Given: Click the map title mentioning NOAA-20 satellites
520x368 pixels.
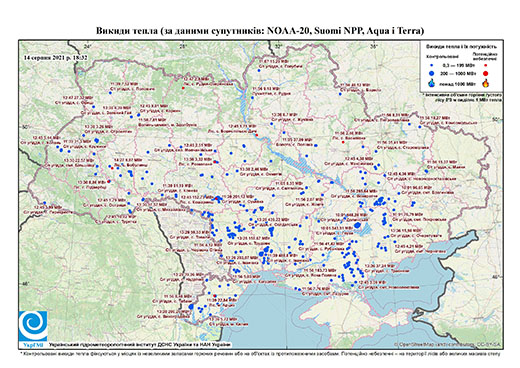Looking at the screenshot, I should tap(260, 31).
